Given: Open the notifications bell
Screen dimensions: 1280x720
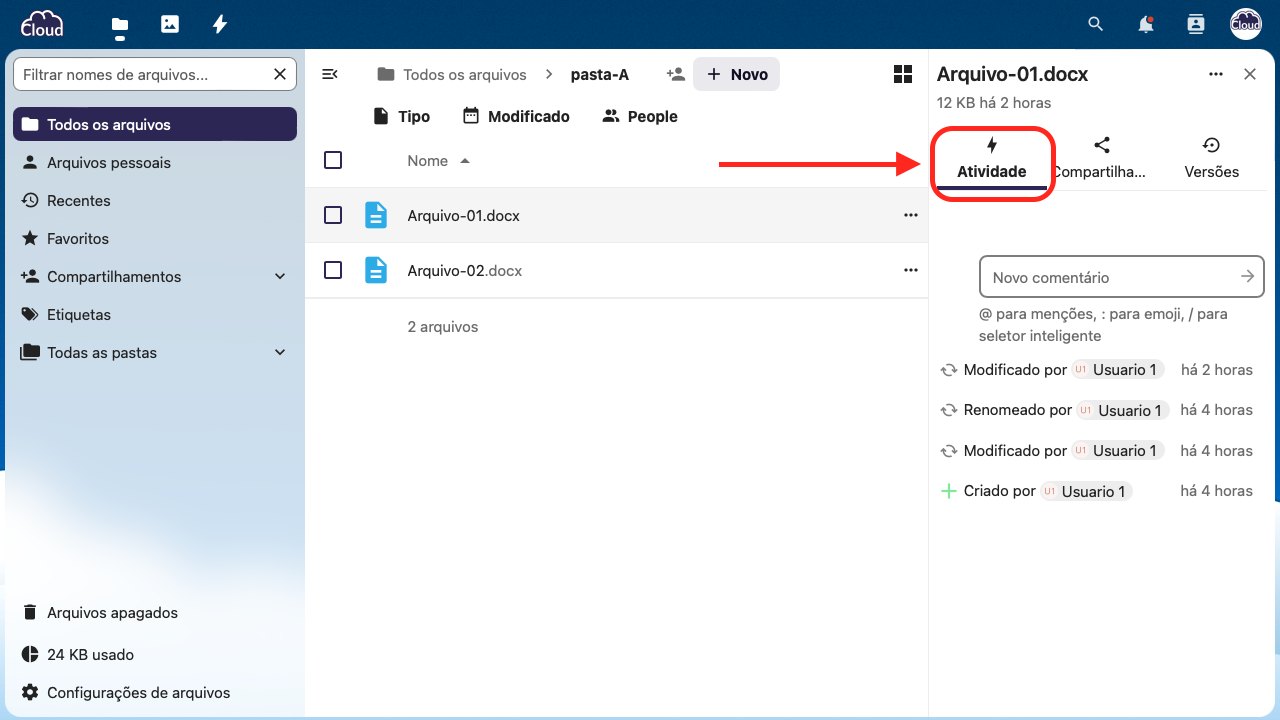Looking at the screenshot, I should pos(1146,24).
